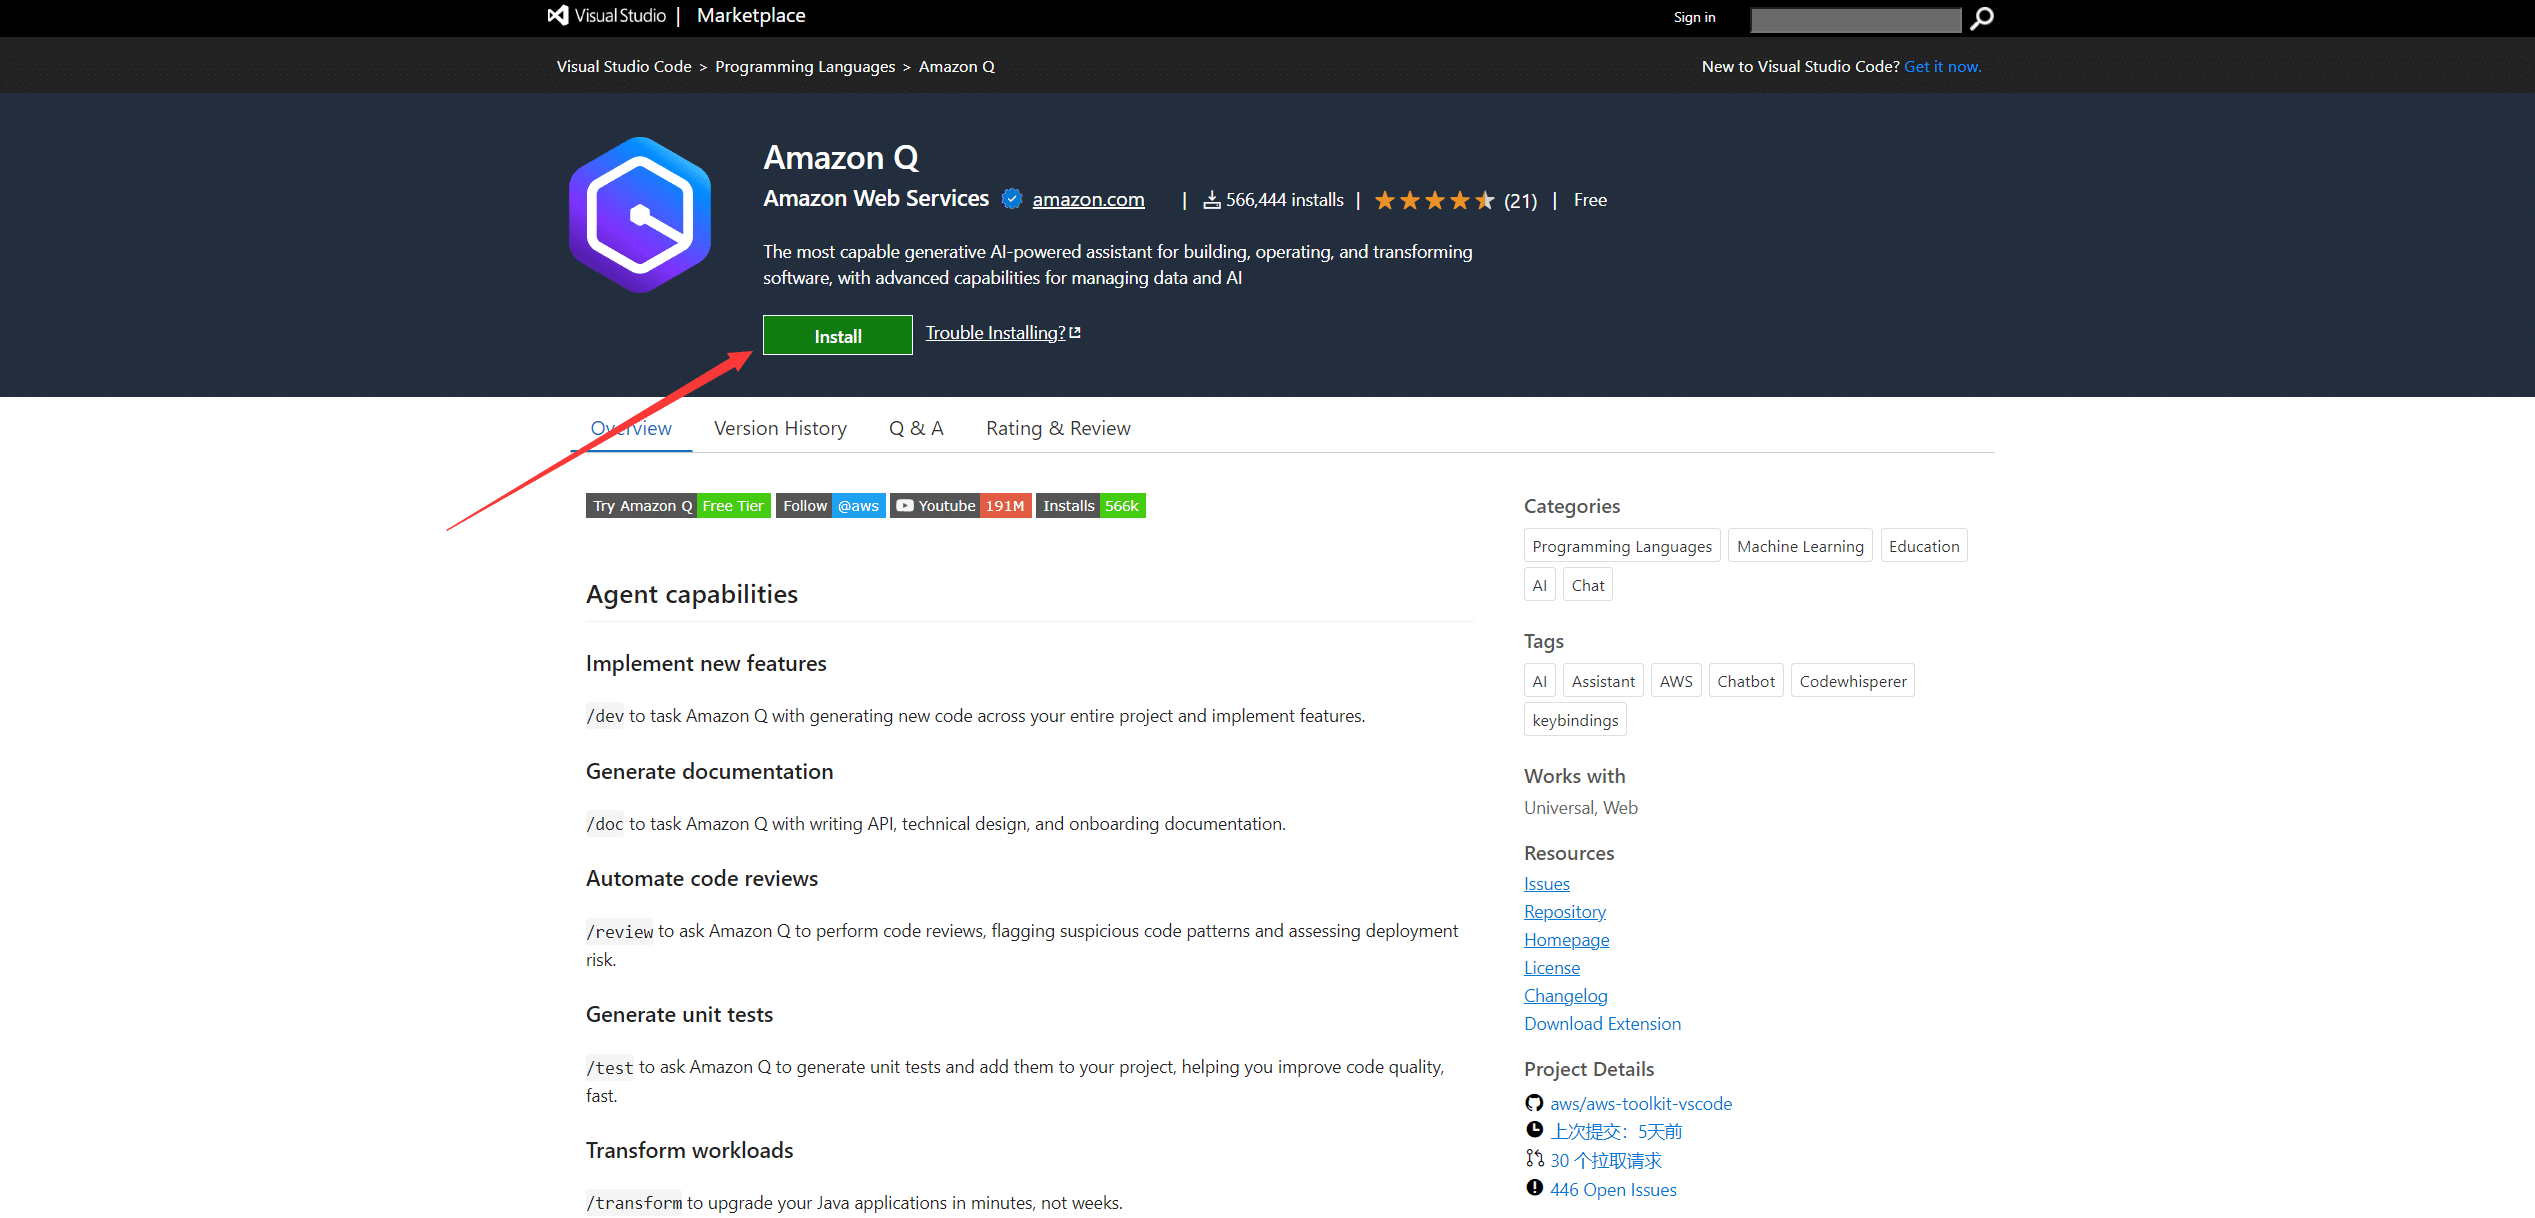2535x1218 pixels.
Task: Click the GitHub aws/aws-toolkit-vscode repo link
Action: [1640, 1103]
